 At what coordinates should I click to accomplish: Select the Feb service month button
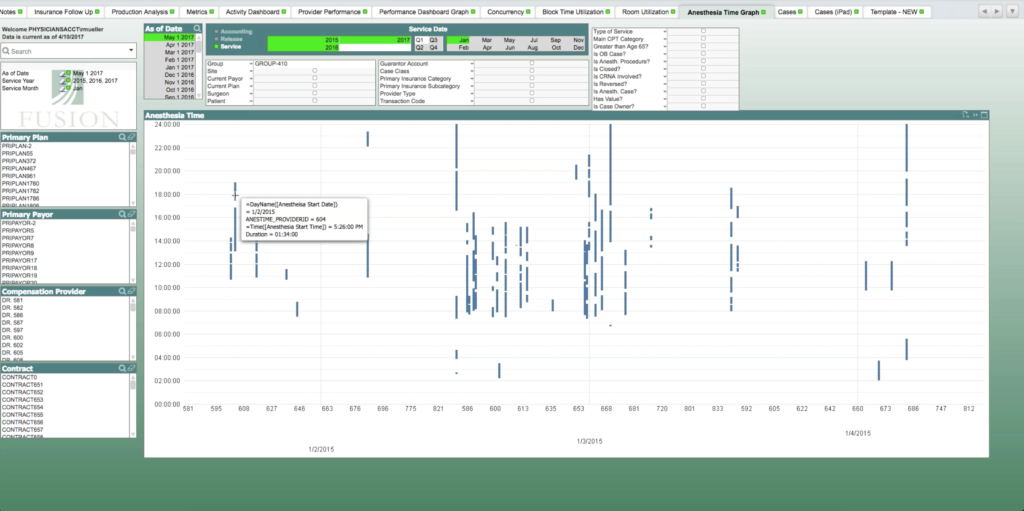463,47
